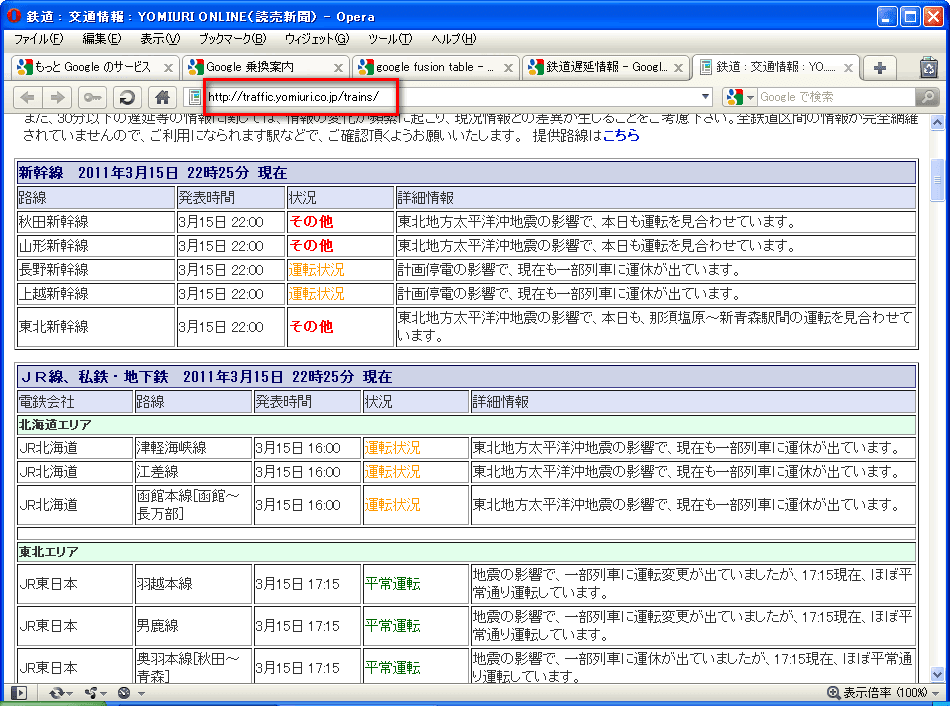
Task: Click the 秋田新幹線 cell
Action: click(x=96, y=222)
